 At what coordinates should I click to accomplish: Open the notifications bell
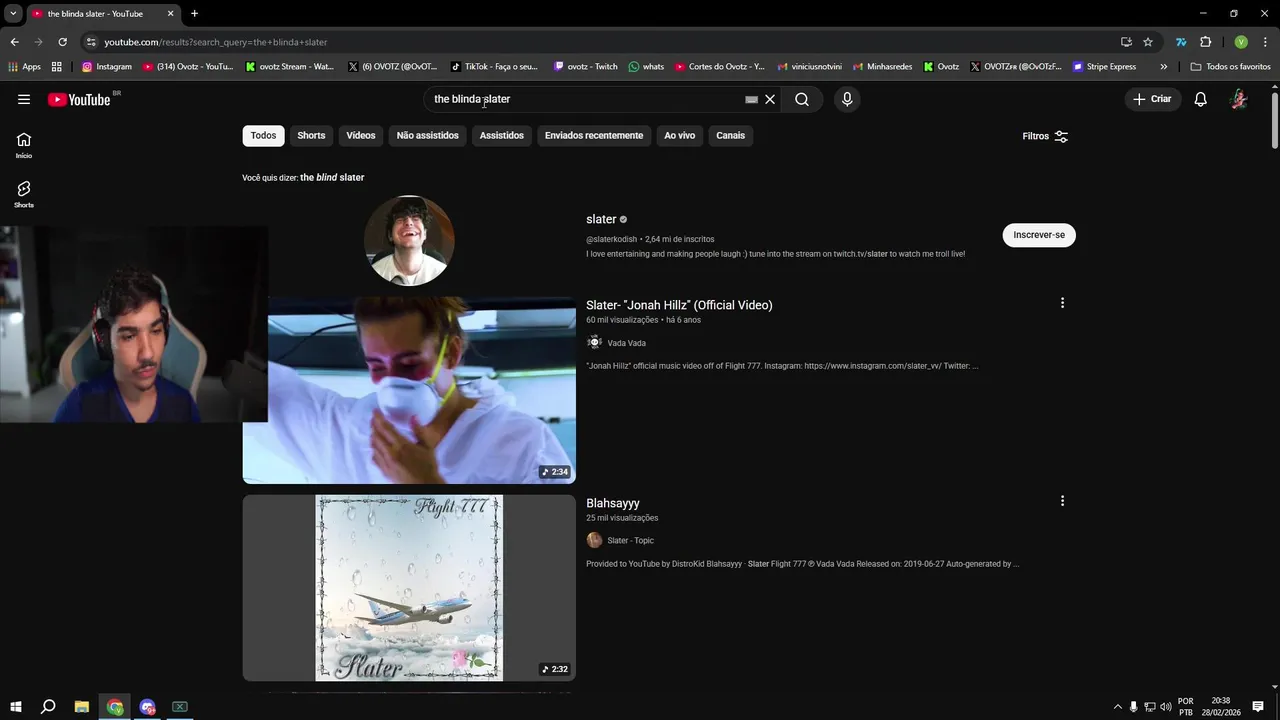point(1201,99)
